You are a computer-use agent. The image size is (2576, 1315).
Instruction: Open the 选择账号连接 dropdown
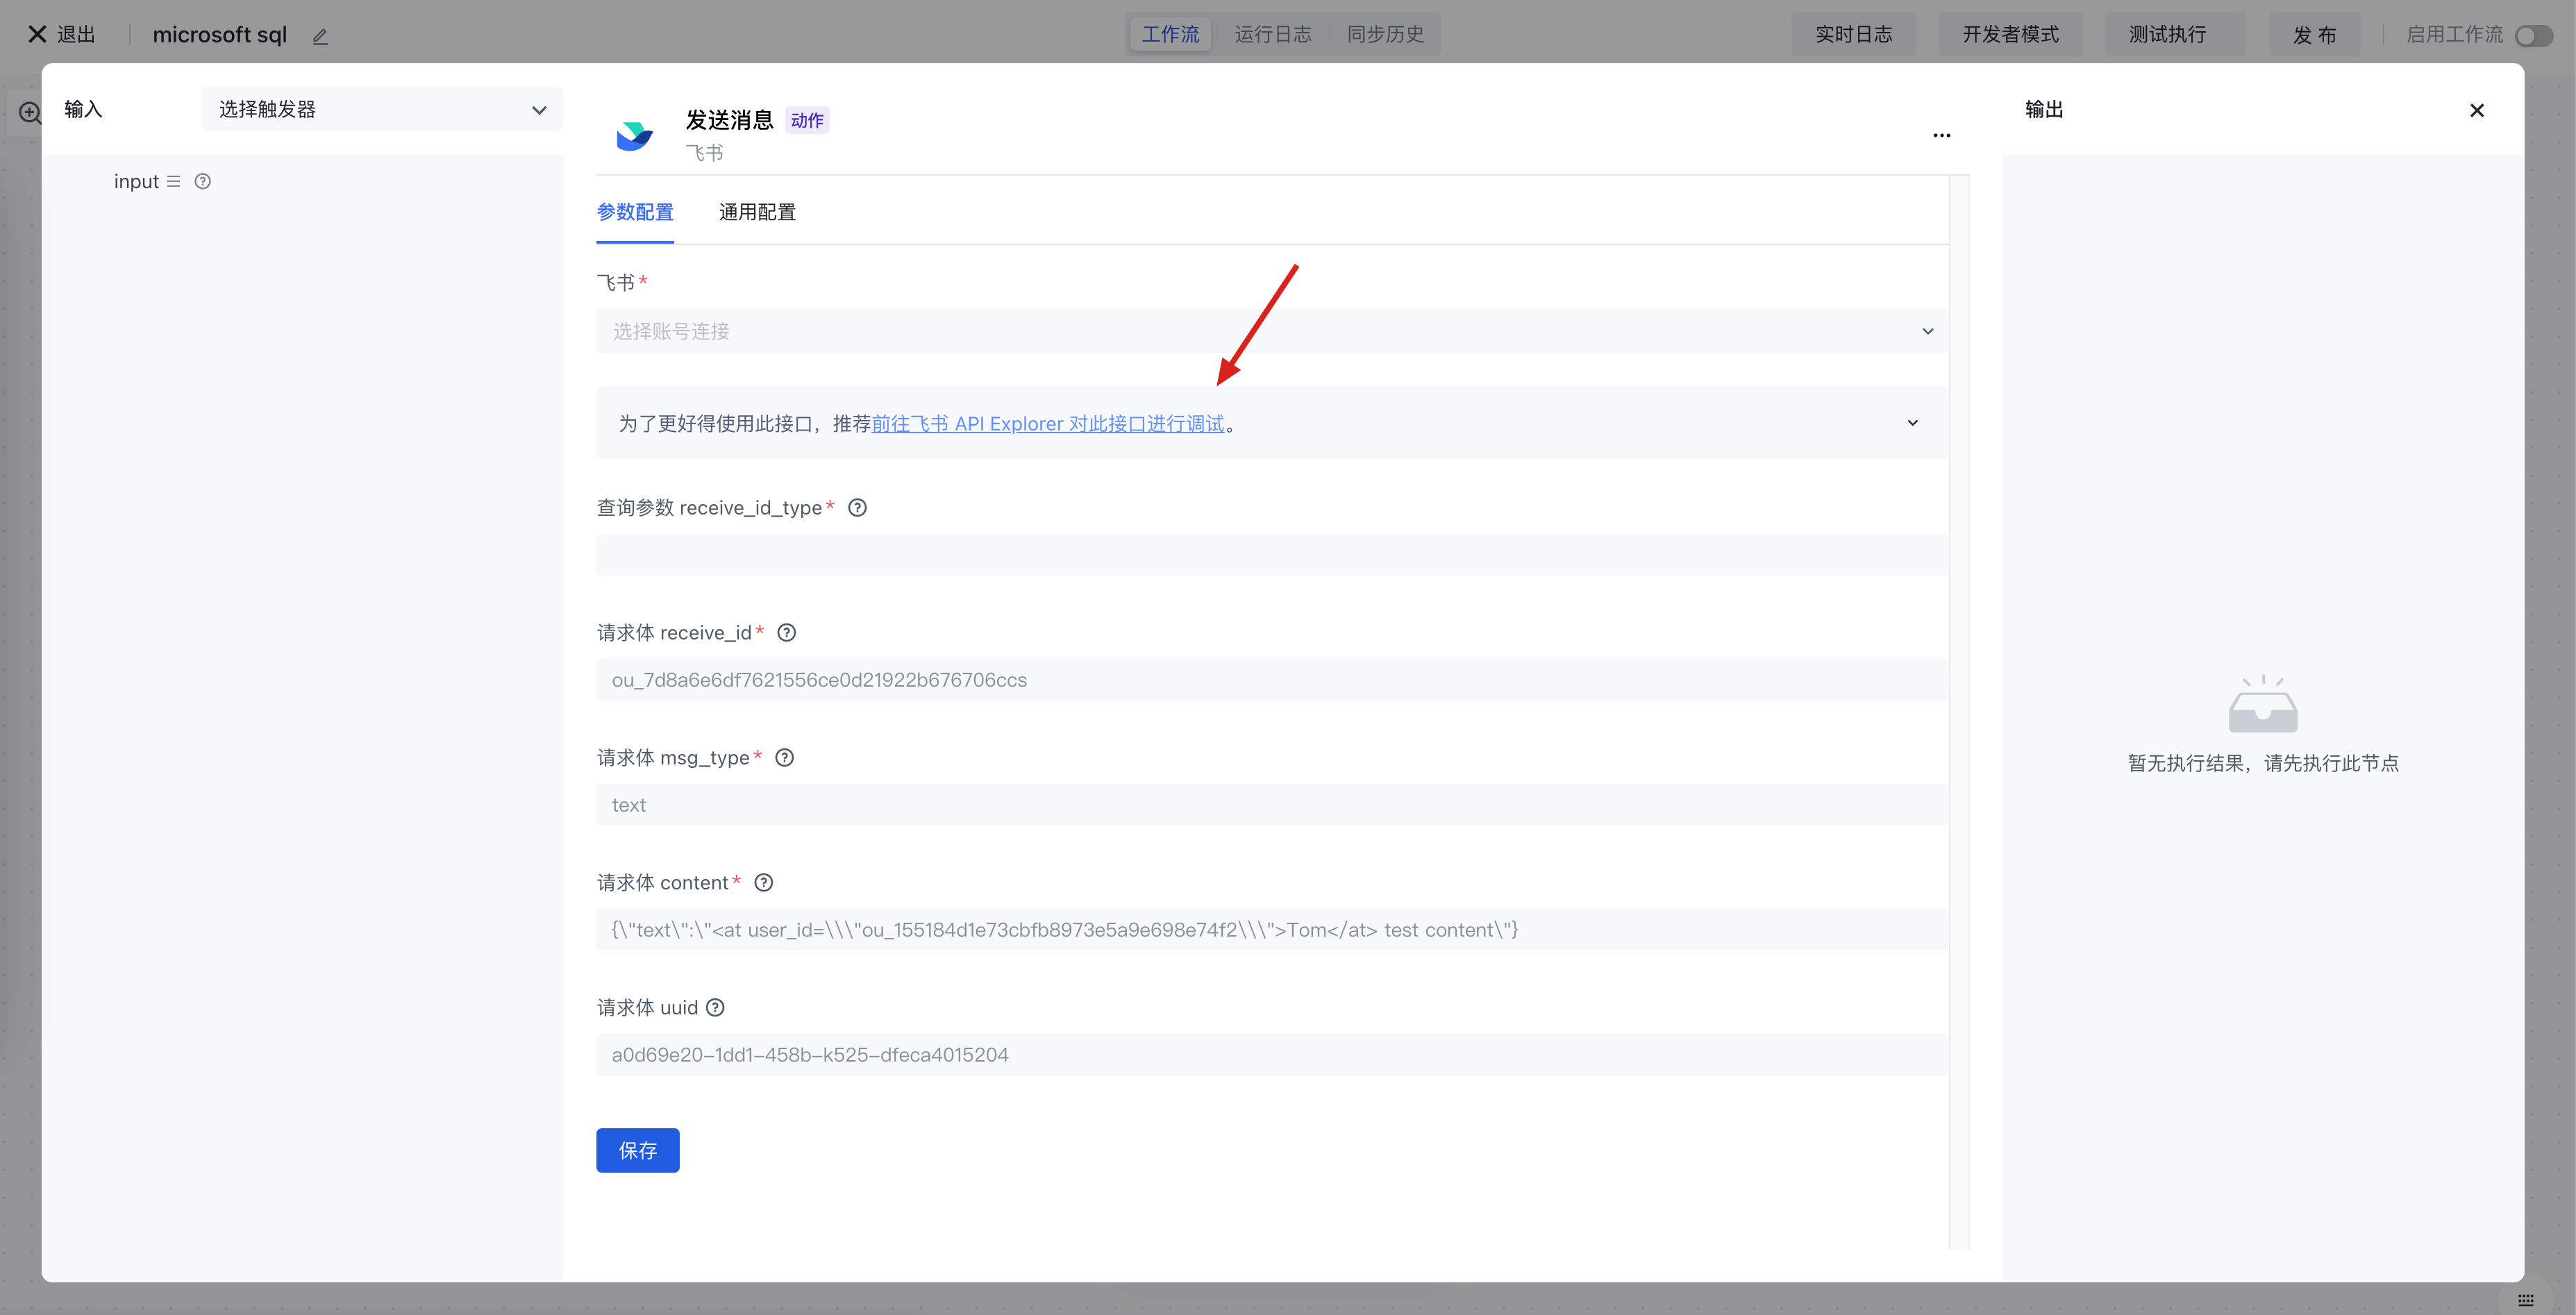tap(1270, 331)
